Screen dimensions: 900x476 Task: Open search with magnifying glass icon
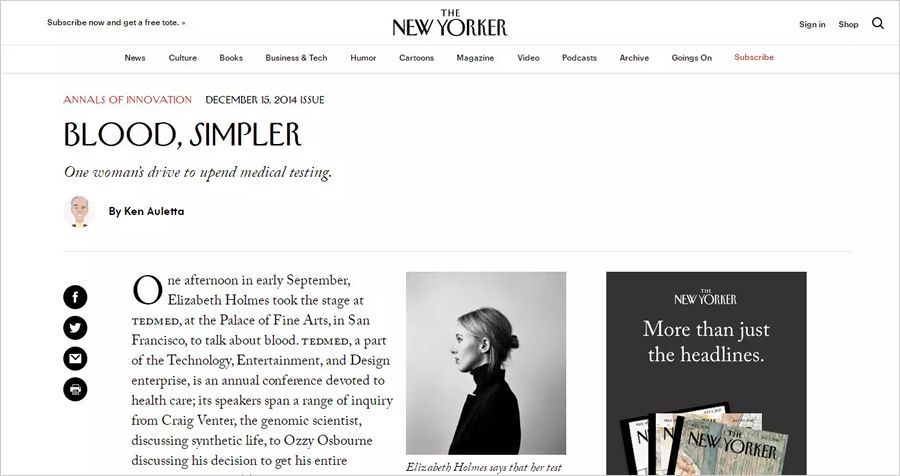(878, 23)
